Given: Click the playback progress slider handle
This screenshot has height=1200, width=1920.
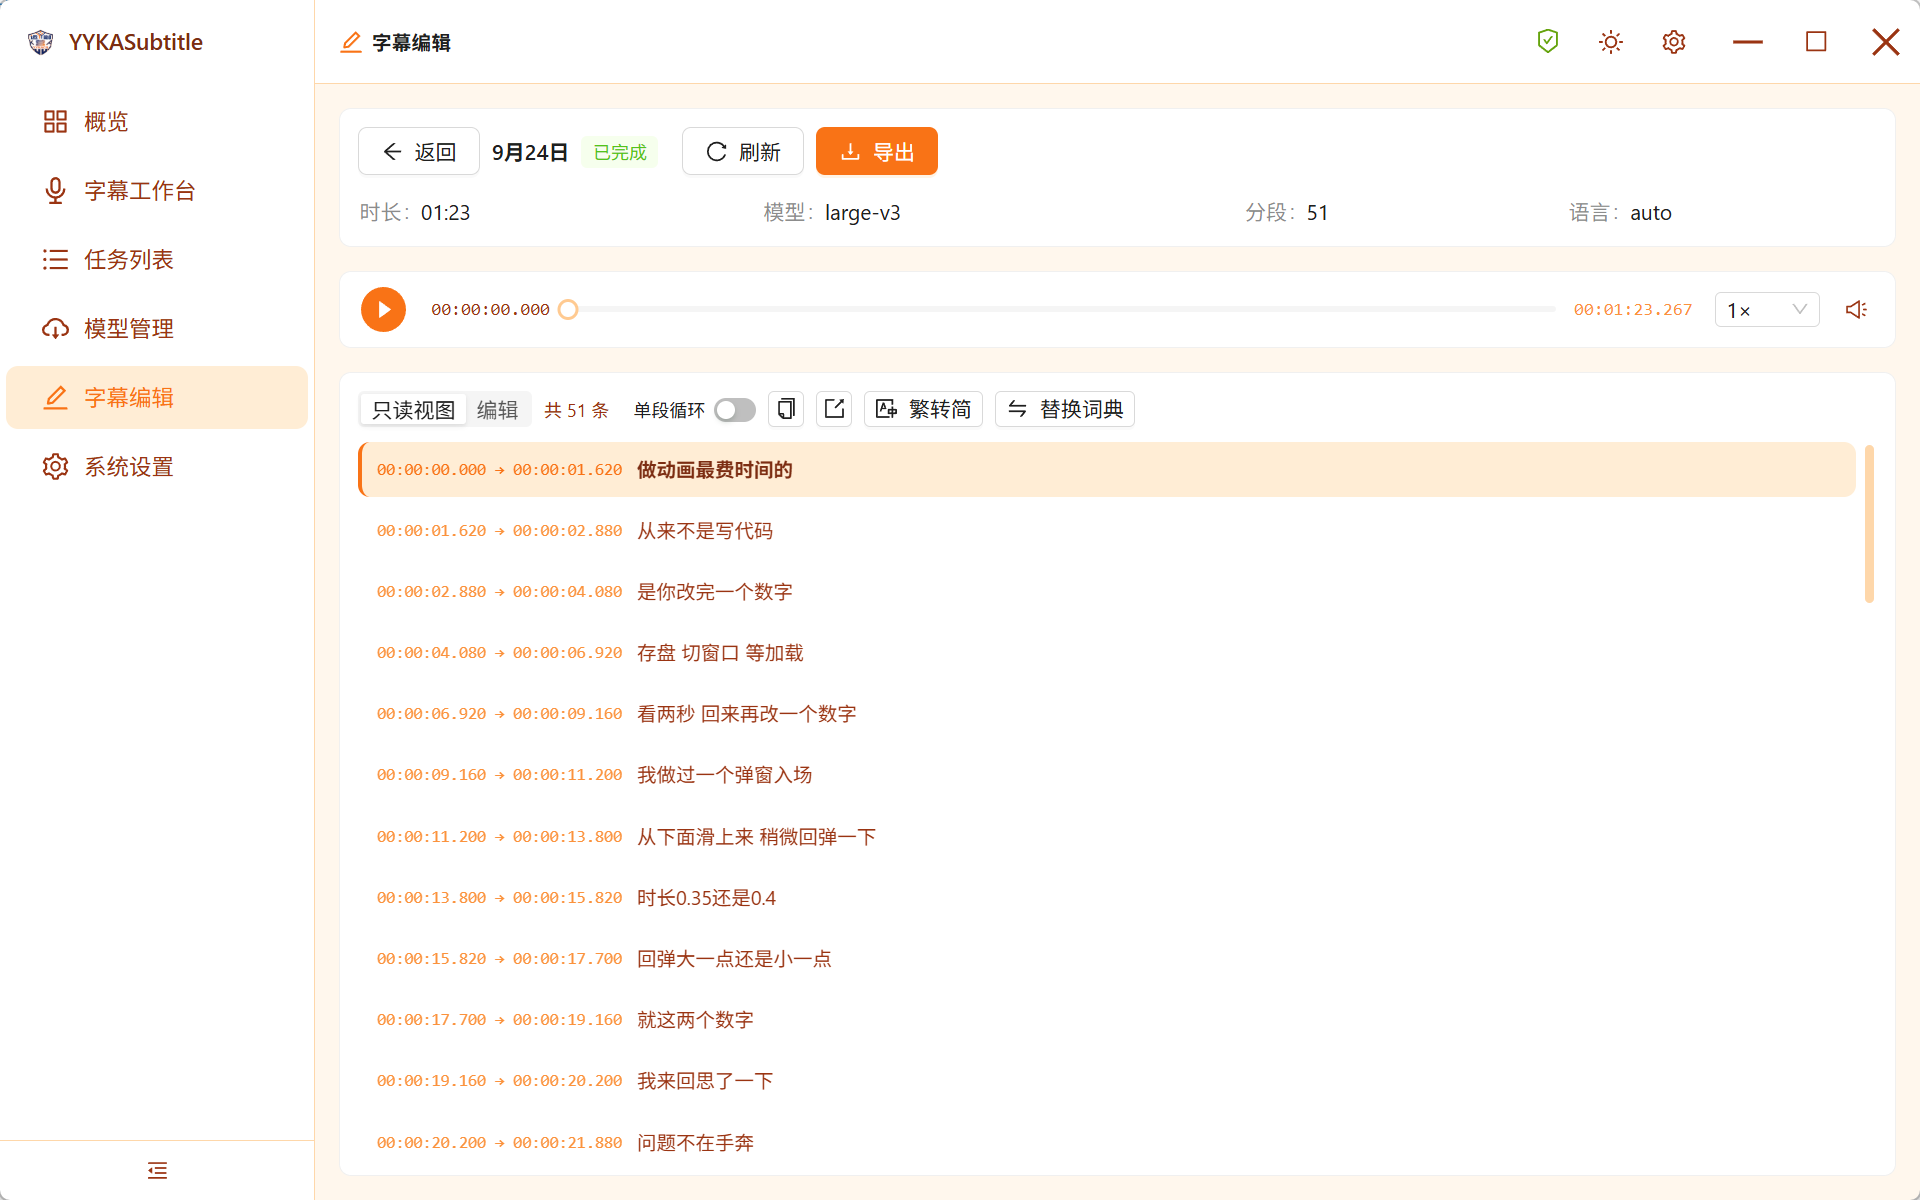Looking at the screenshot, I should (x=568, y=310).
